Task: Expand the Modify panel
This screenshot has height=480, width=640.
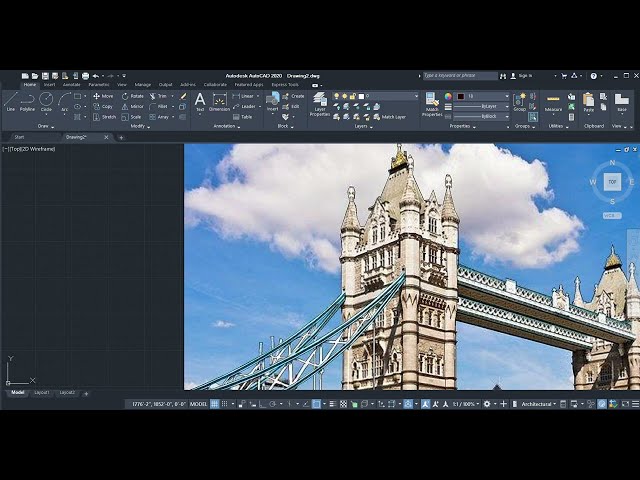Action: click(x=140, y=127)
